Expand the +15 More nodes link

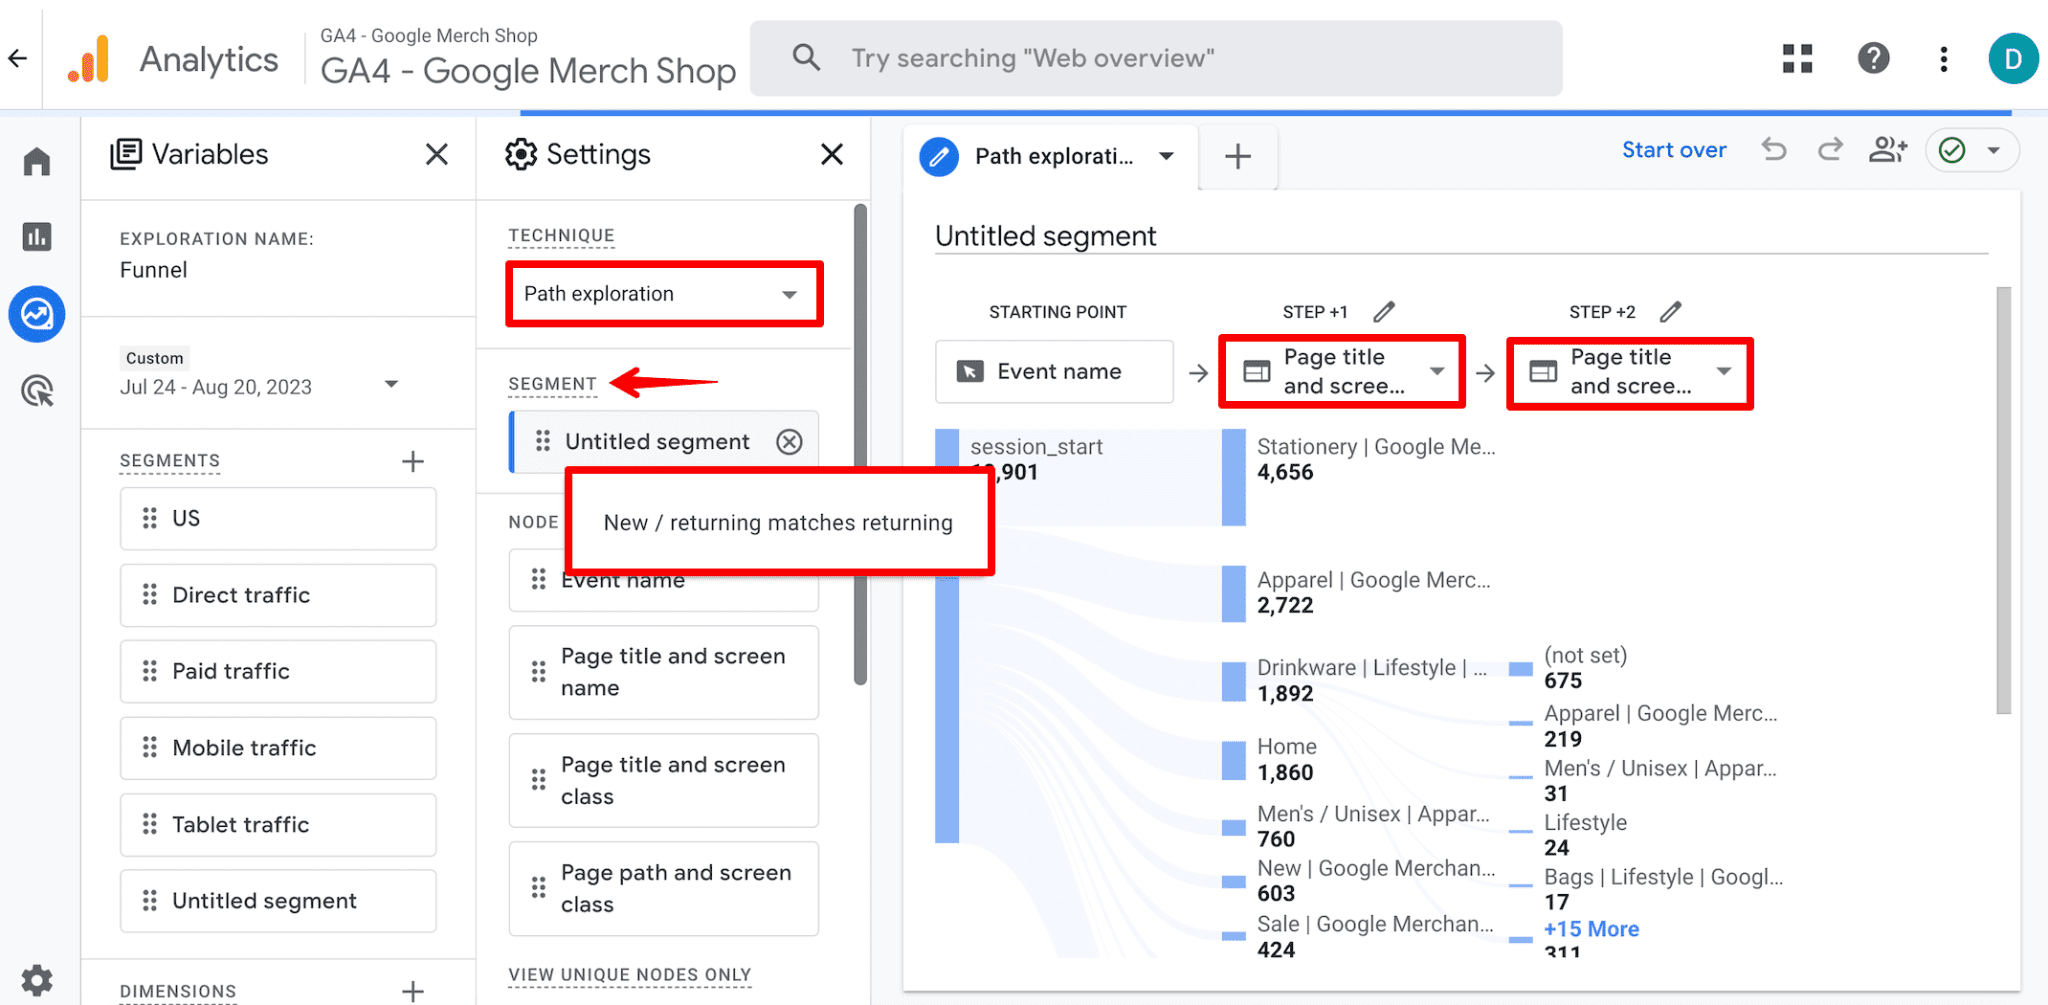pyautogui.click(x=1591, y=929)
